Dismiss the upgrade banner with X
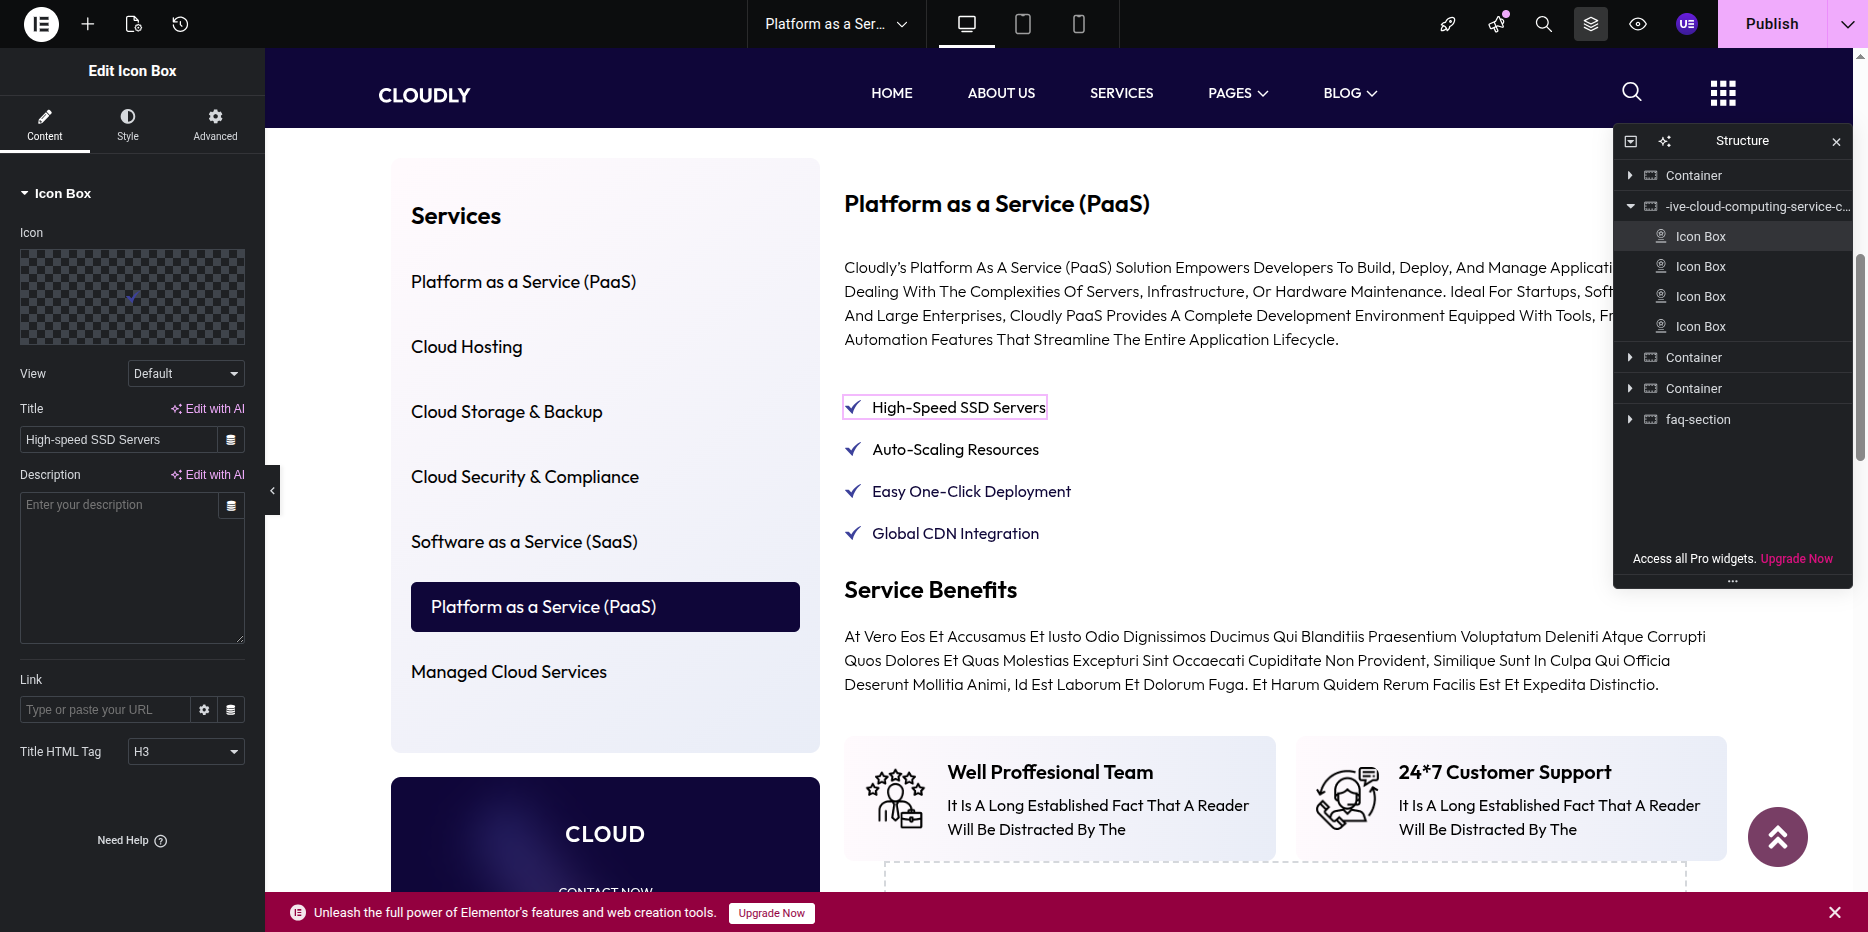Screen dimensions: 1868x932 [x=1835, y=912]
